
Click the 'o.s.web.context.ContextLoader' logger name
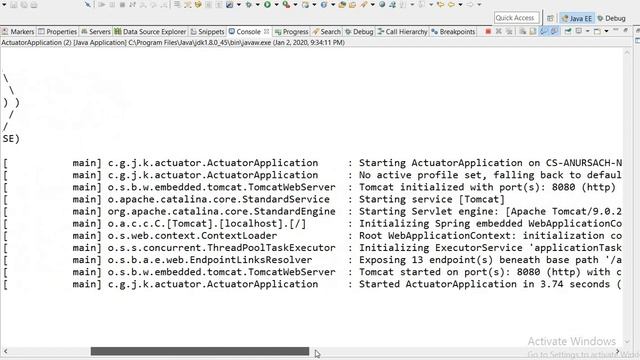(x=192, y=236)
